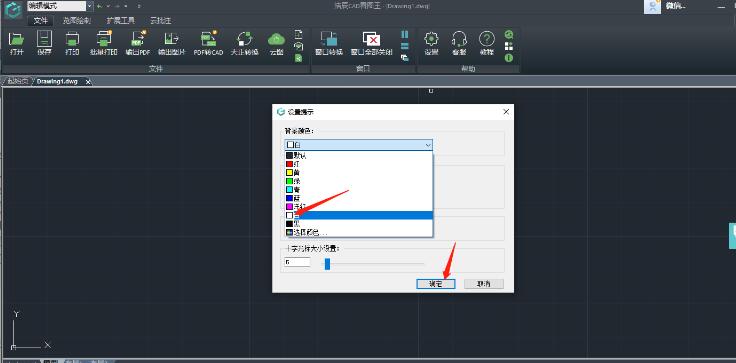The width and height of the screenshot is (736, 363).
Task: Expand the background color combo box
Action: 358,145
